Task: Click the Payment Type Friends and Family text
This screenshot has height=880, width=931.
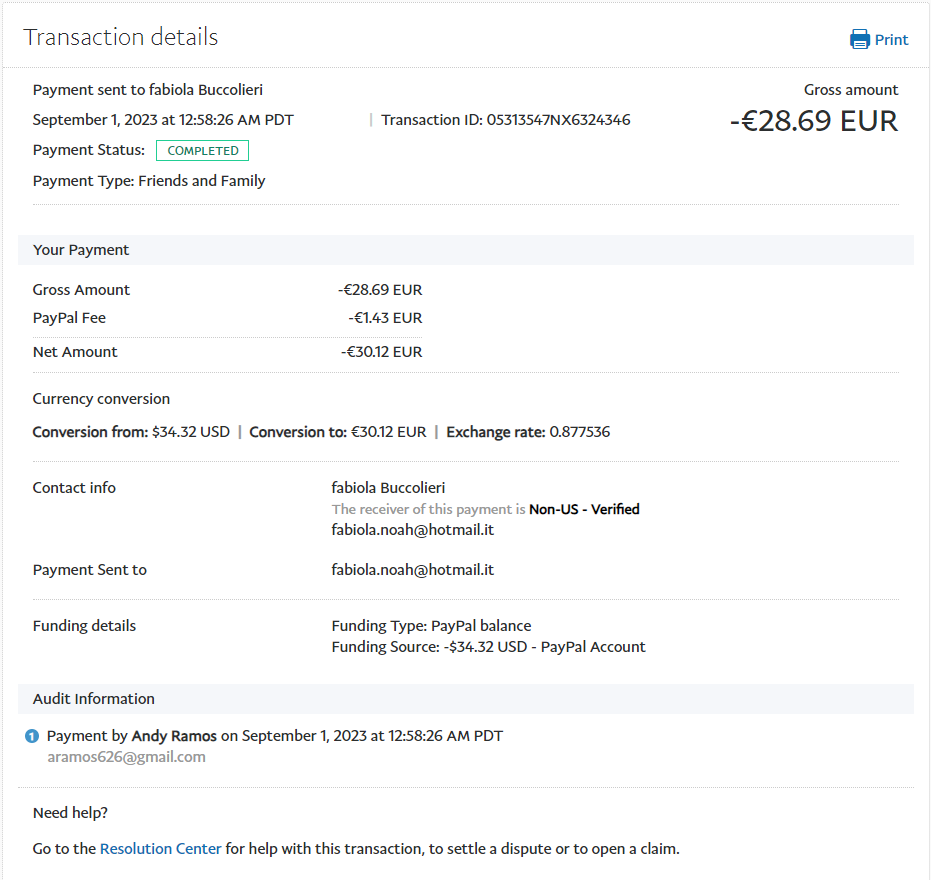Action: click(x=149, y=181)
